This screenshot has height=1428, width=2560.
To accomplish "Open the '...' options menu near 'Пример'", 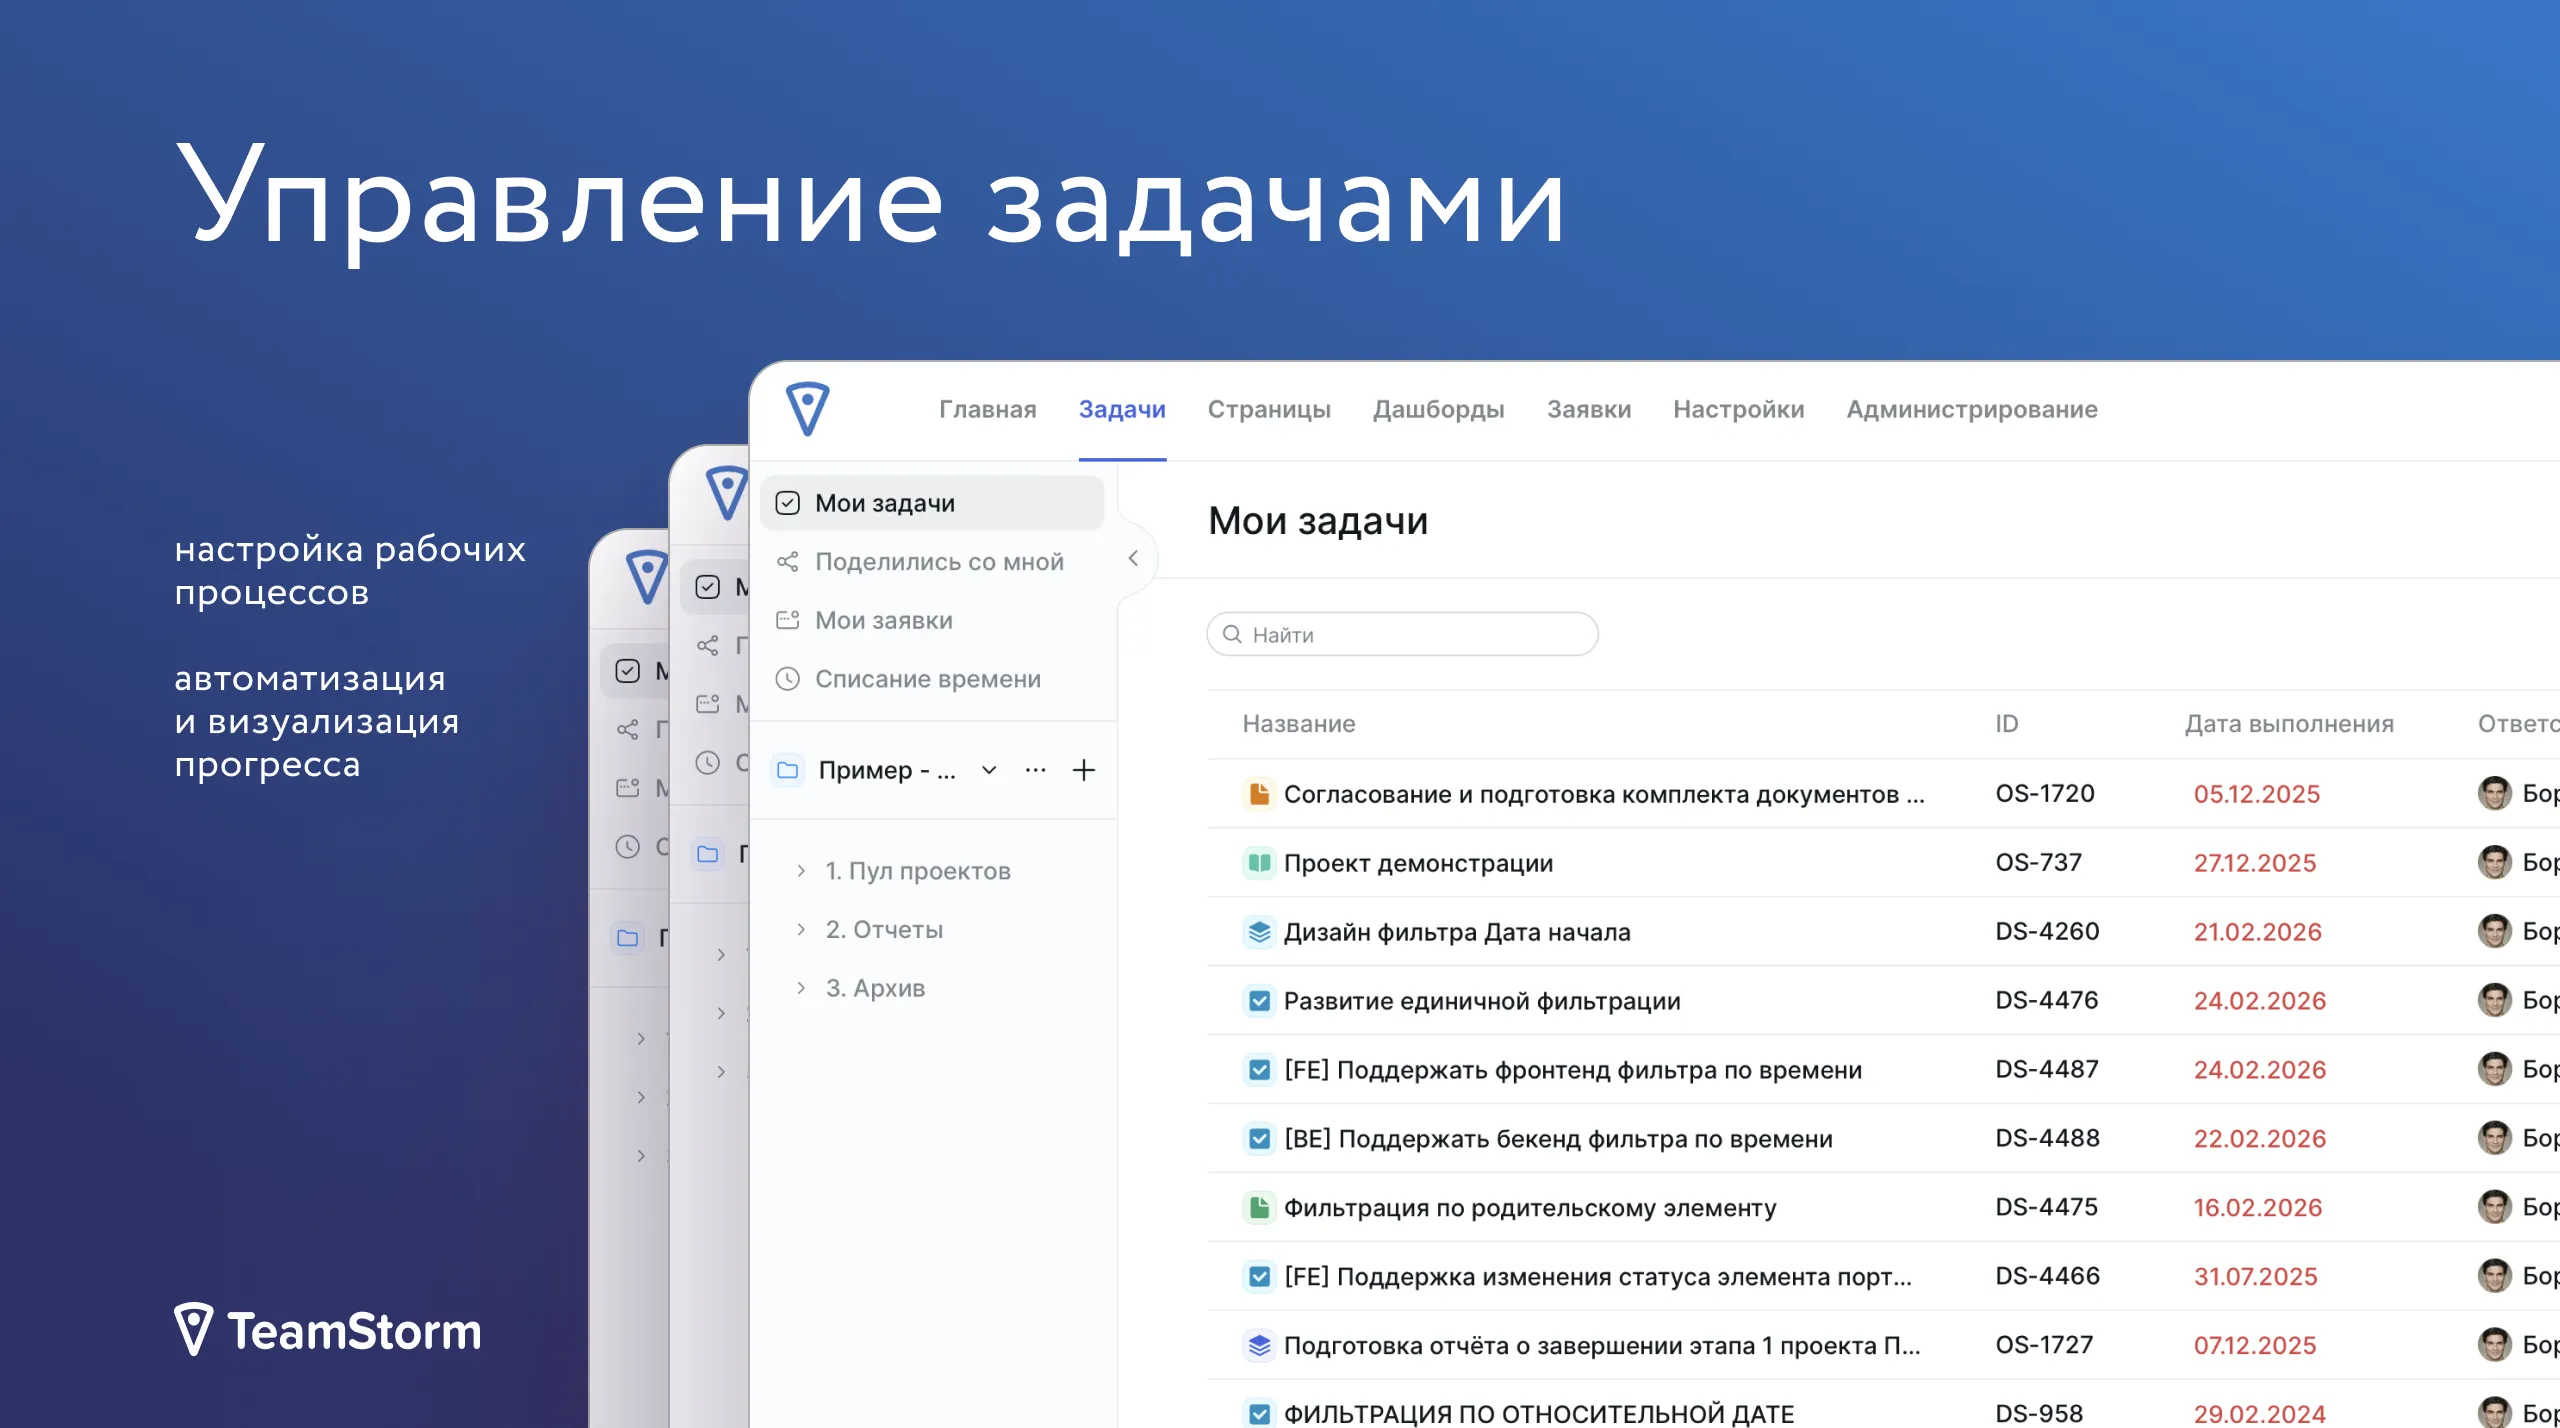I will 1035,769.
